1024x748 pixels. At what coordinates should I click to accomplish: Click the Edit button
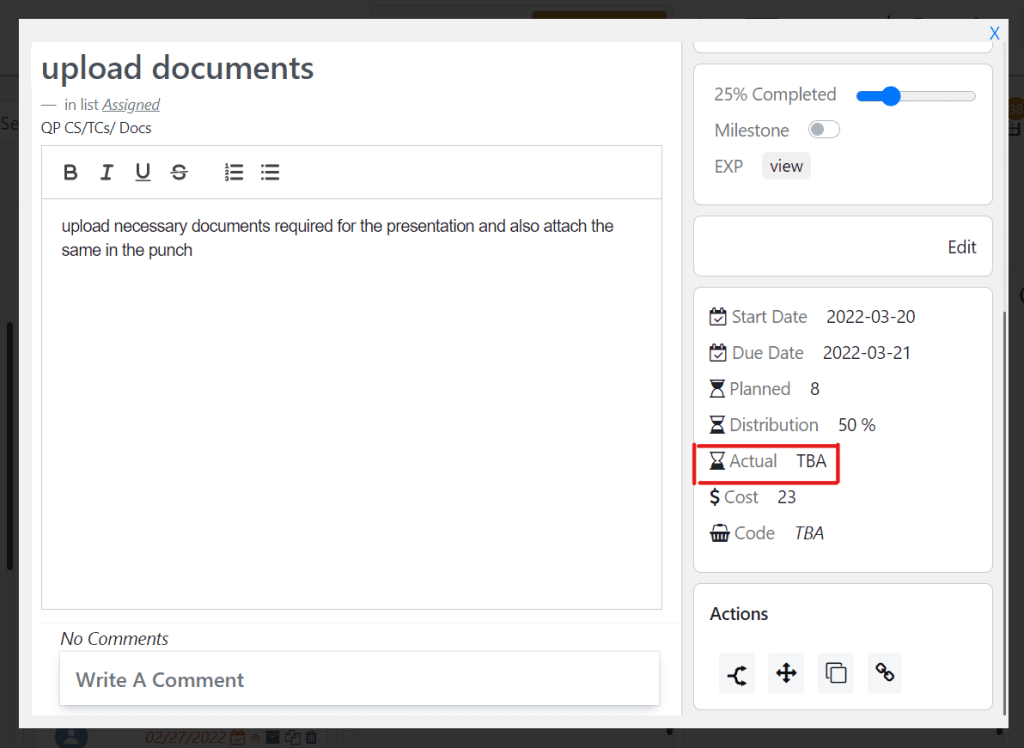coord(962,247)
